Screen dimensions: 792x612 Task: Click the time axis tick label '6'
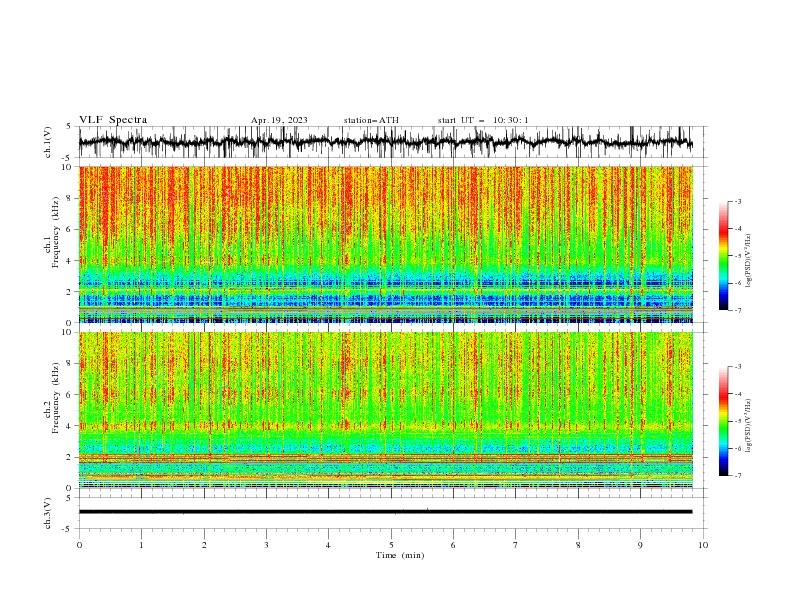(x=453, y=545)
